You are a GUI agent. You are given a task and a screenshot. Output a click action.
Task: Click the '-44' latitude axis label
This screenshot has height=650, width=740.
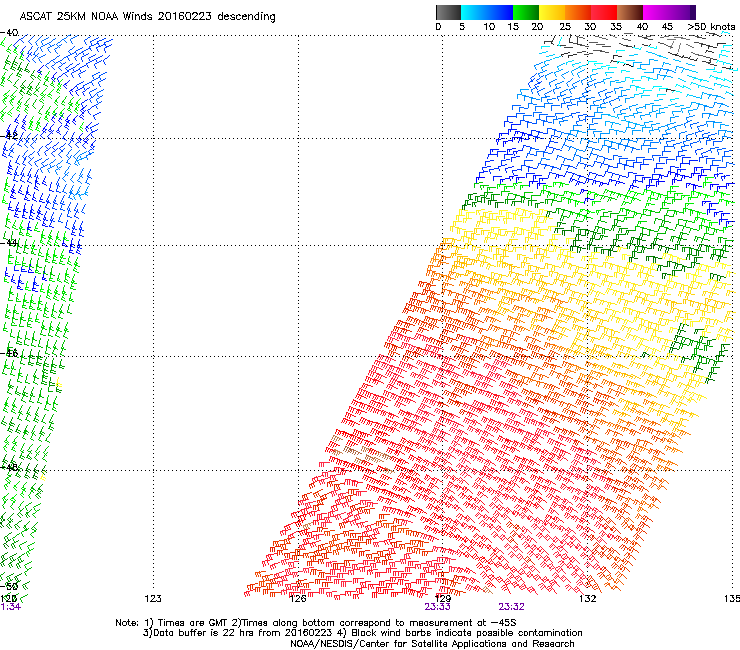point(9,243)
